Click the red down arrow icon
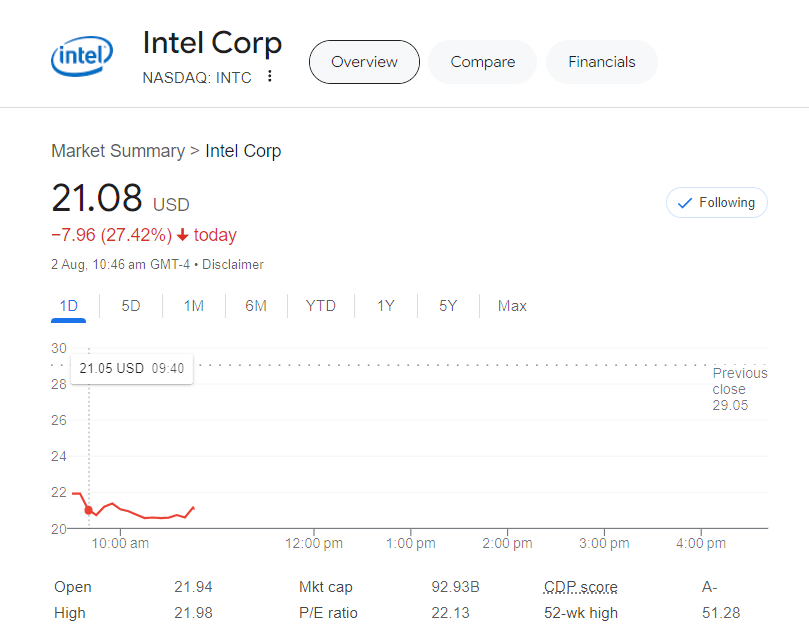Screen dimensions: 809x624 (182, 236)
